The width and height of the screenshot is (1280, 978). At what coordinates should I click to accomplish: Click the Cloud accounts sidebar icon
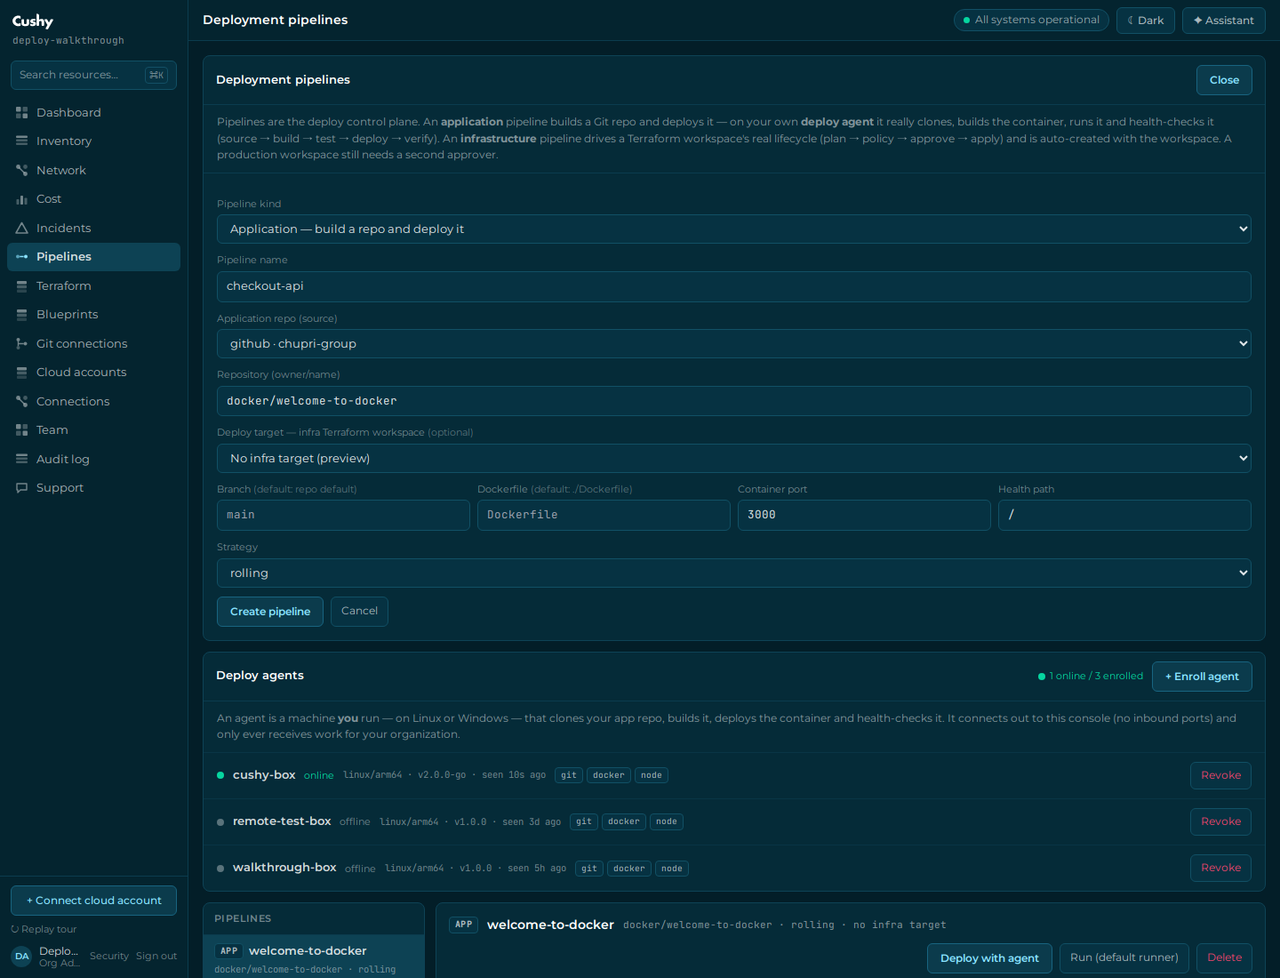(x=22, y=372)
